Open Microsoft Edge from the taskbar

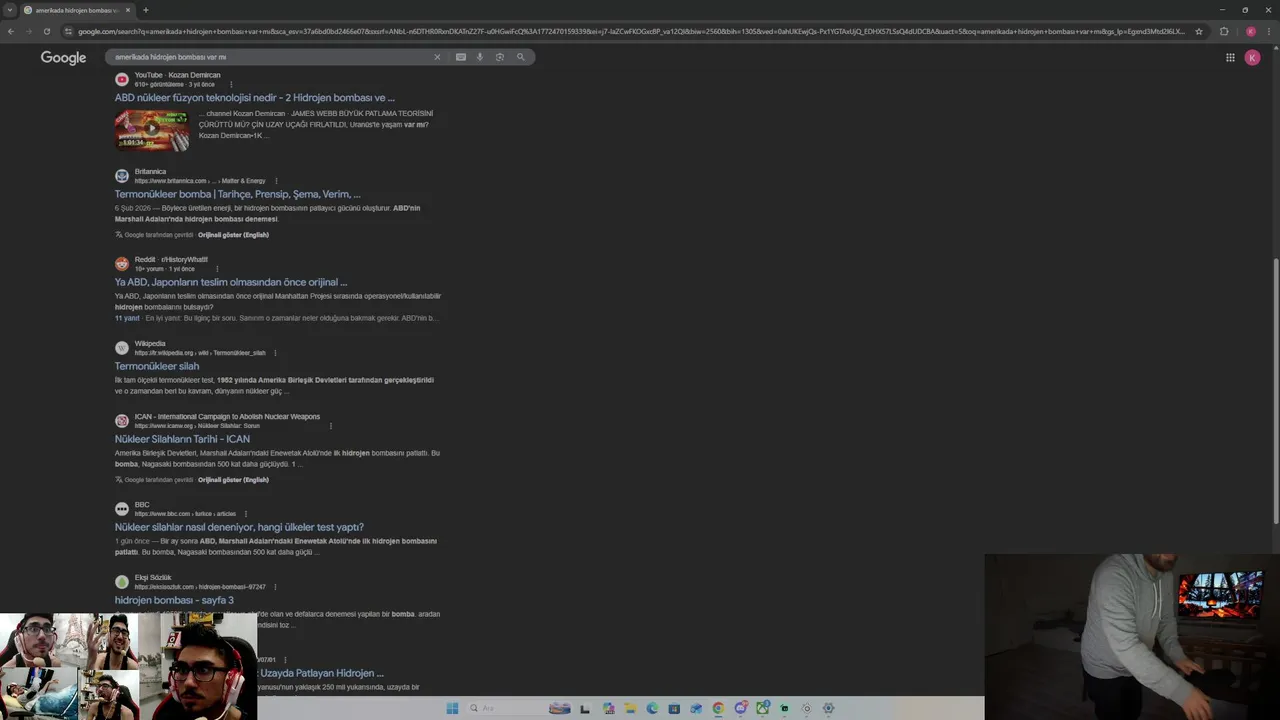[x=652, y=708]
